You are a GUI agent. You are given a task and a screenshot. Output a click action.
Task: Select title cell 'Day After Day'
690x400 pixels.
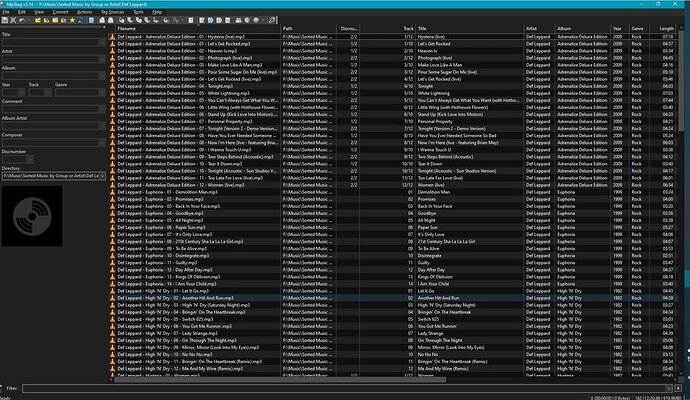tap(431, 270)
